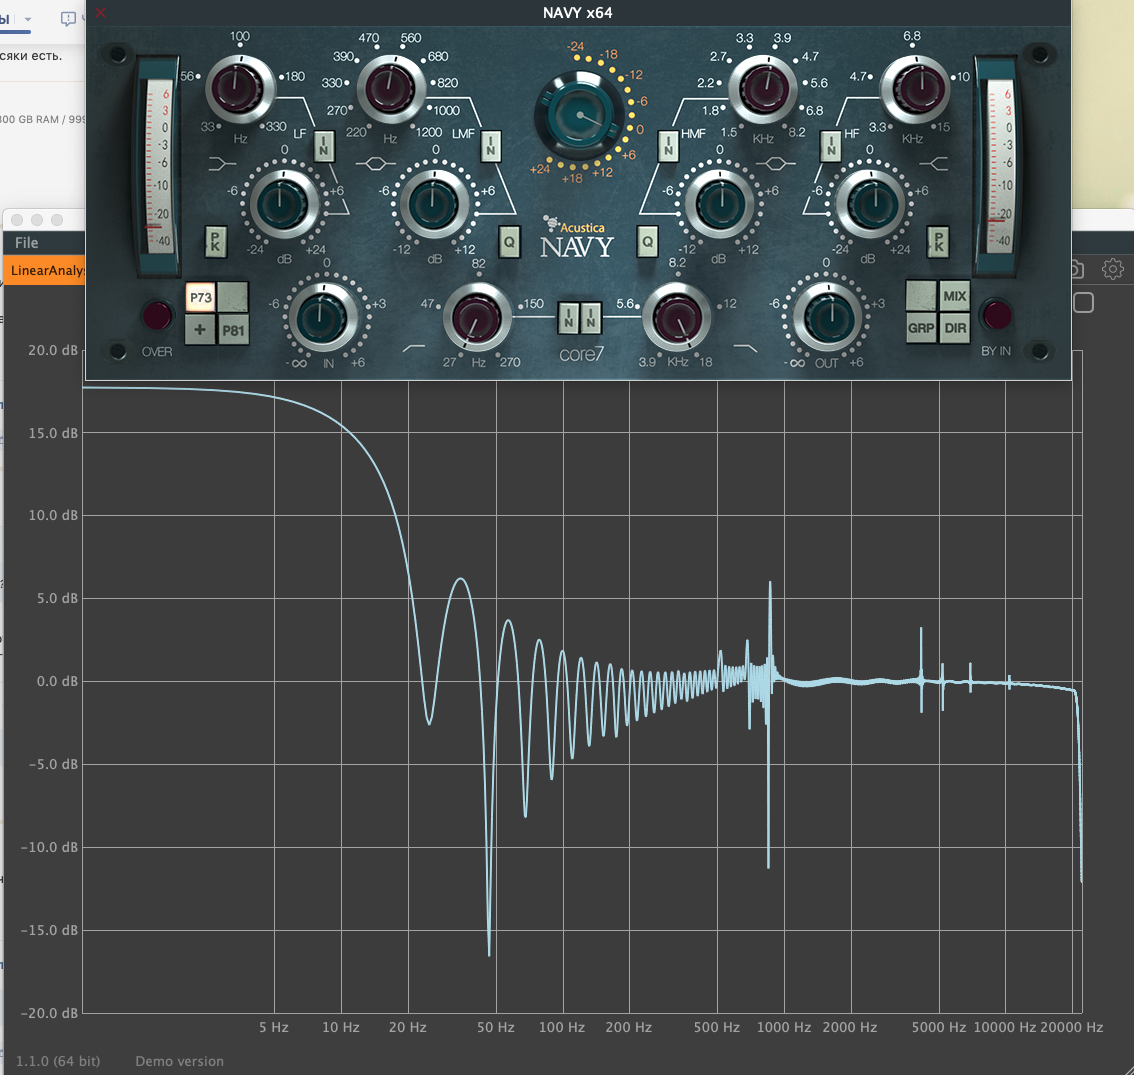Click the BY IN bypass lamp

[997, 315]
